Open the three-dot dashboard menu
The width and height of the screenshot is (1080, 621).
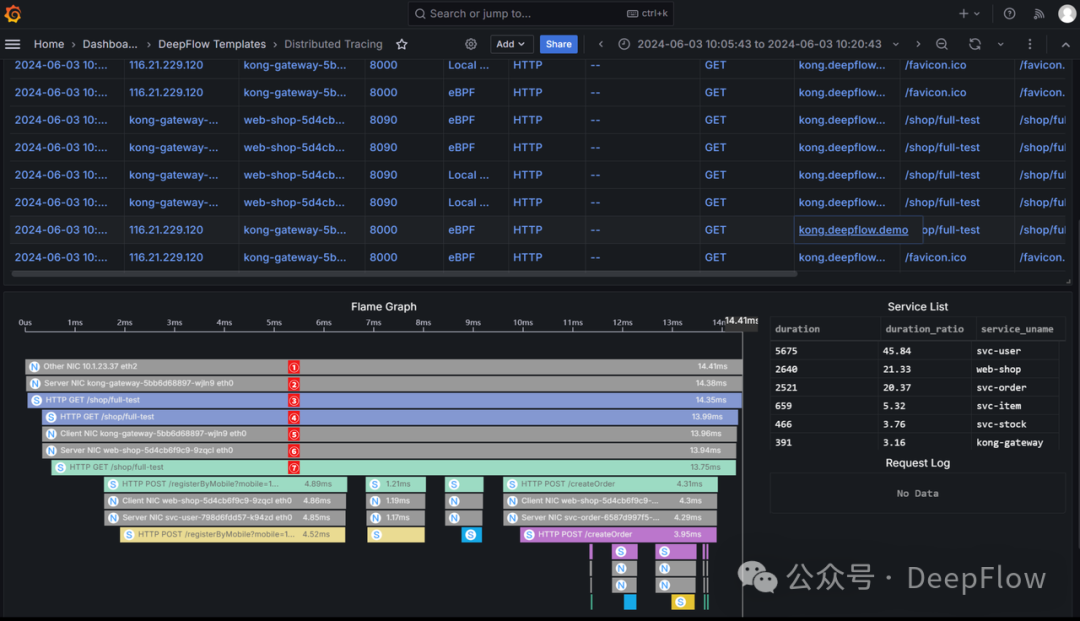[1030, 44]
